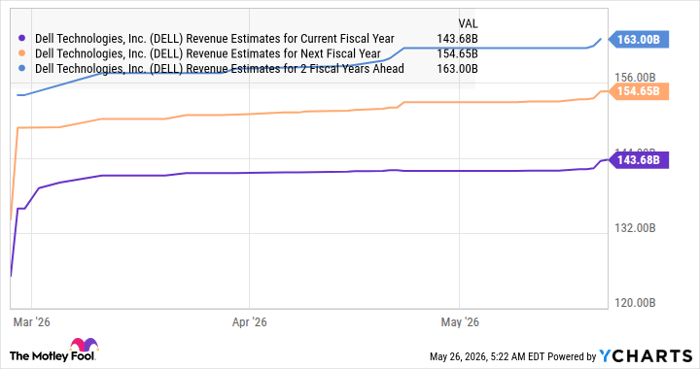Viewport: 700px width, 369px height.
Task: Click The Motley Fool jester hat icon
Action: [84, 345]
